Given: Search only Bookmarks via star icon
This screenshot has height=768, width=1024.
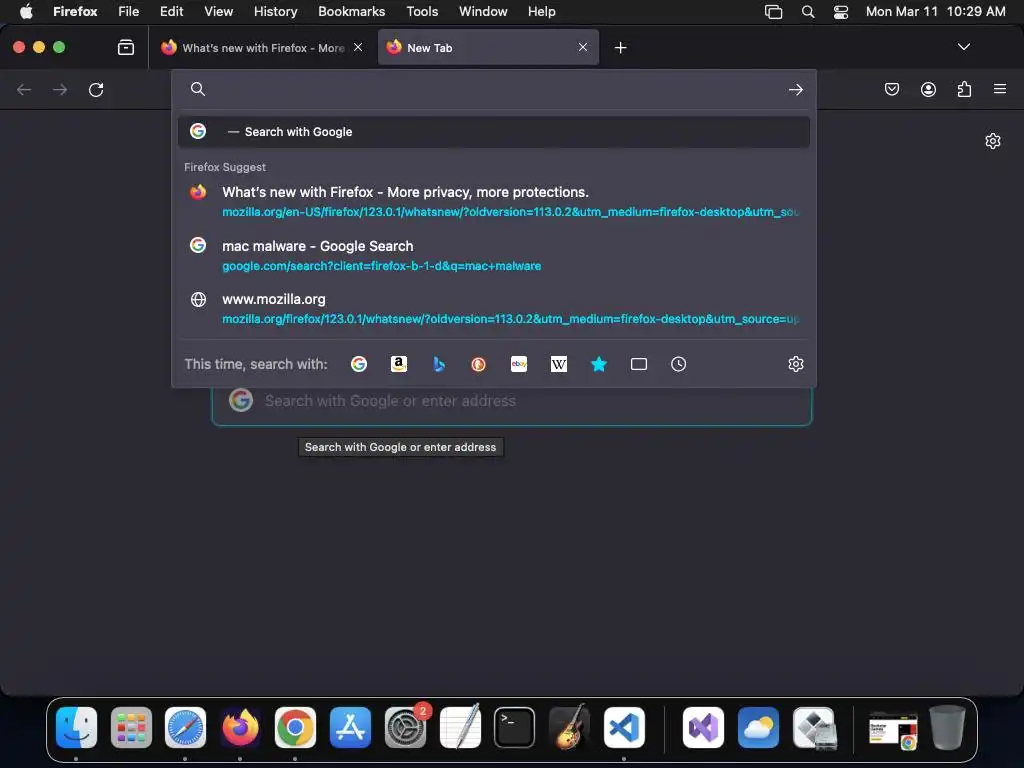Looking at the screenshot, I should (x=599, y=364).
